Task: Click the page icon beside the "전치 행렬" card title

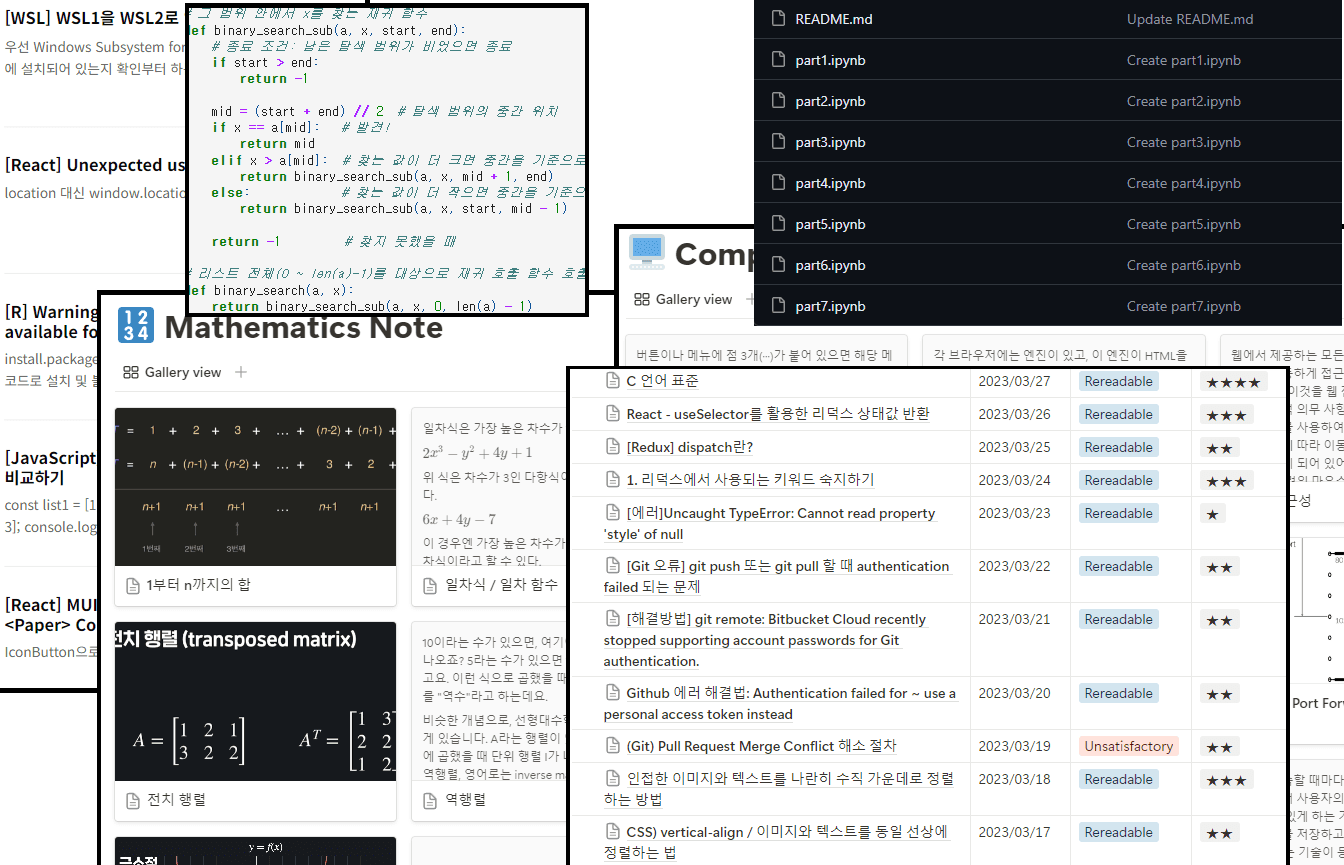Action: [x=132, y=800]
